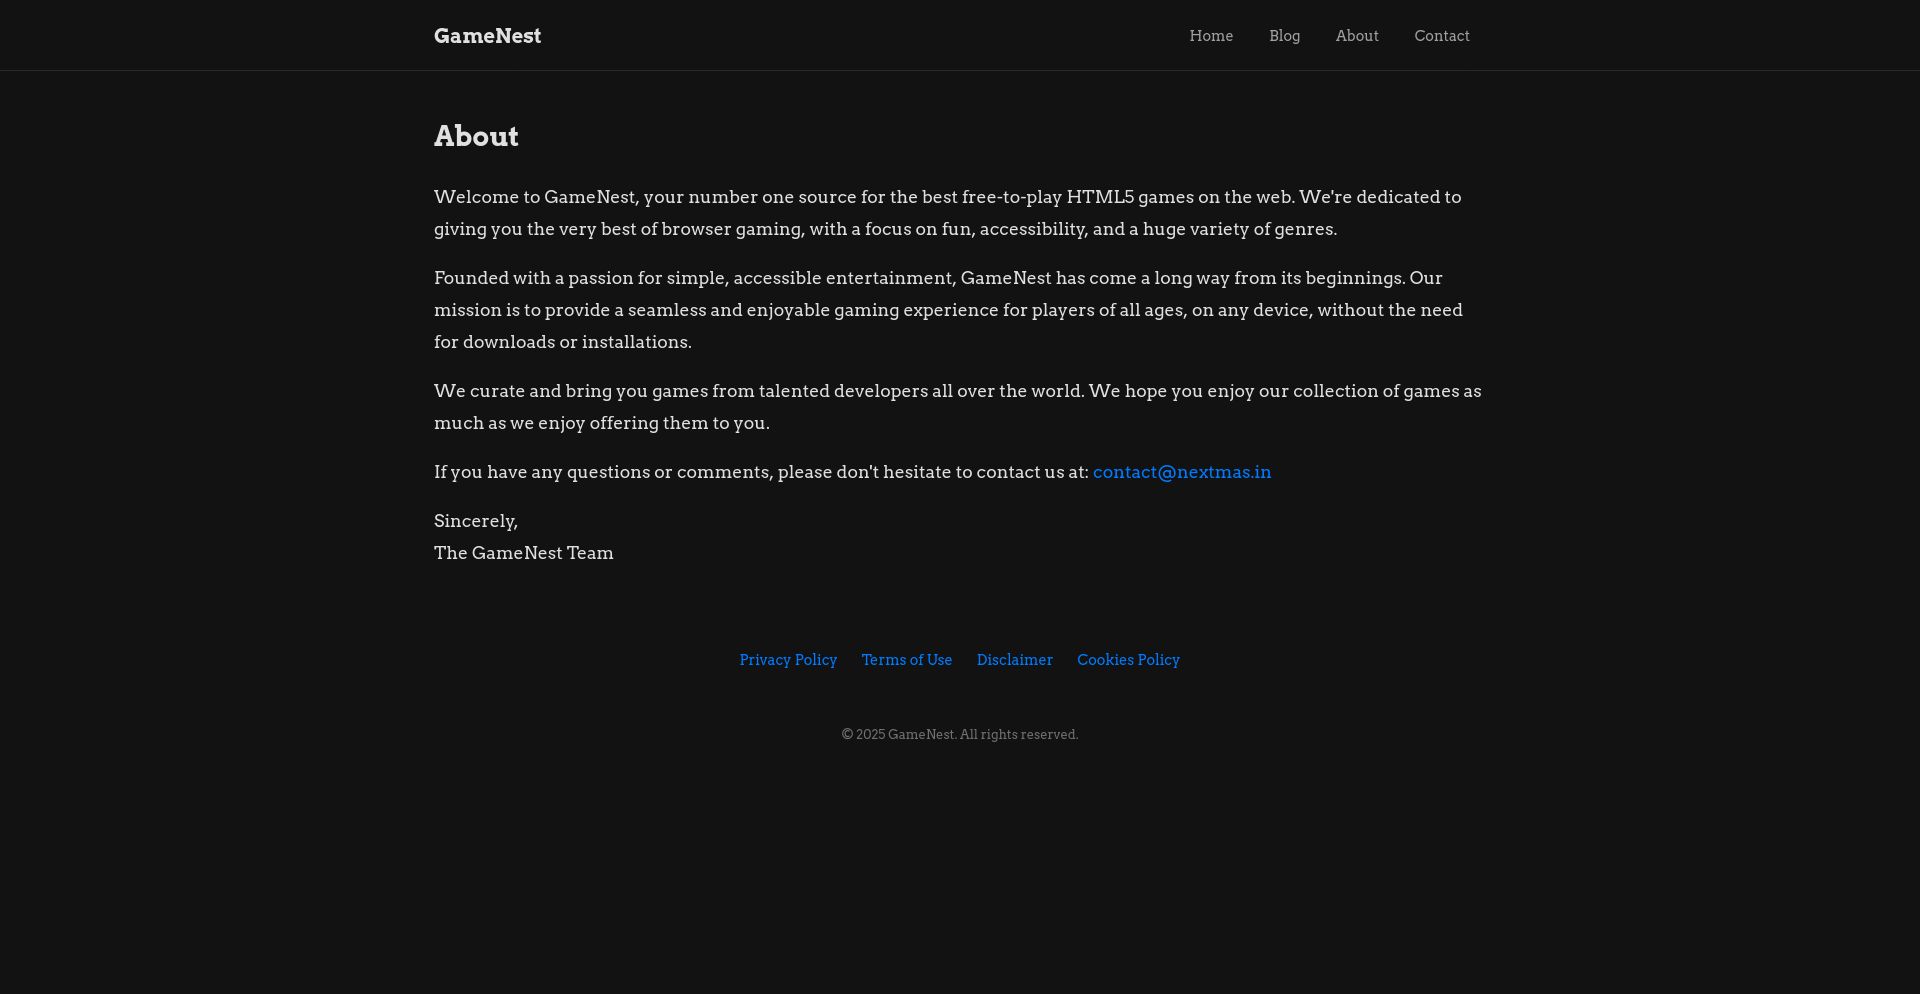Image resolution: width=1920 pixels, height=994 pixels.
Task: Click the 'Sincerely,' sign-off line
Action: pyautogui.click(x=476, y=521)
